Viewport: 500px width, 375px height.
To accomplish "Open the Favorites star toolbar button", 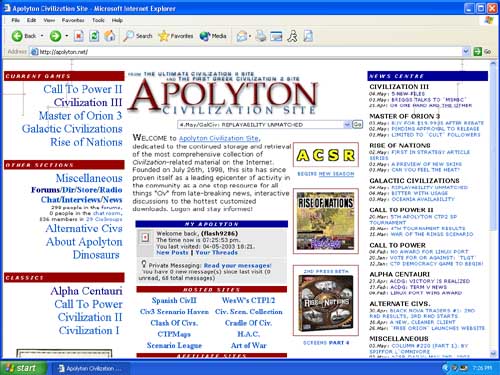I will coord(176,36).
